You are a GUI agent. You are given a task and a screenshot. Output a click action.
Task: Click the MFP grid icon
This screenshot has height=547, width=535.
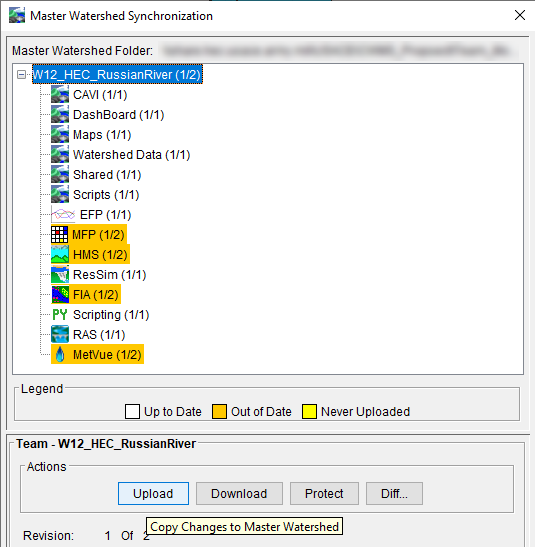60,234
